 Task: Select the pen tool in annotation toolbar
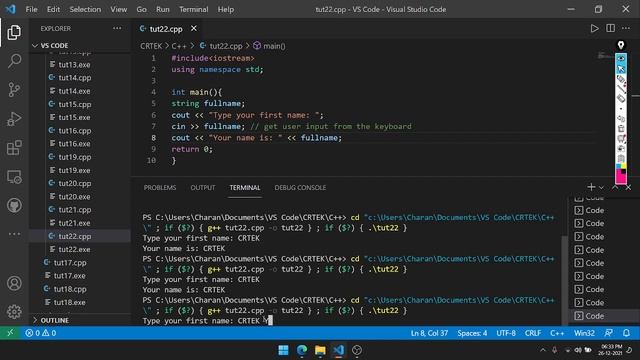click(621, 78)
